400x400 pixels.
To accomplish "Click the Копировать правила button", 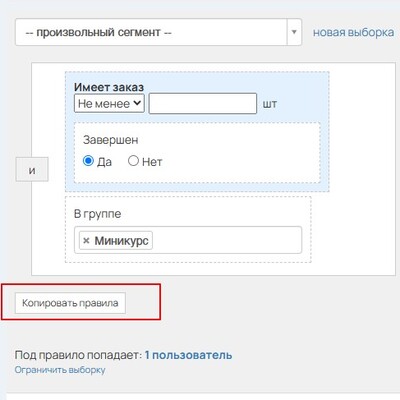I will coord(70,303).
